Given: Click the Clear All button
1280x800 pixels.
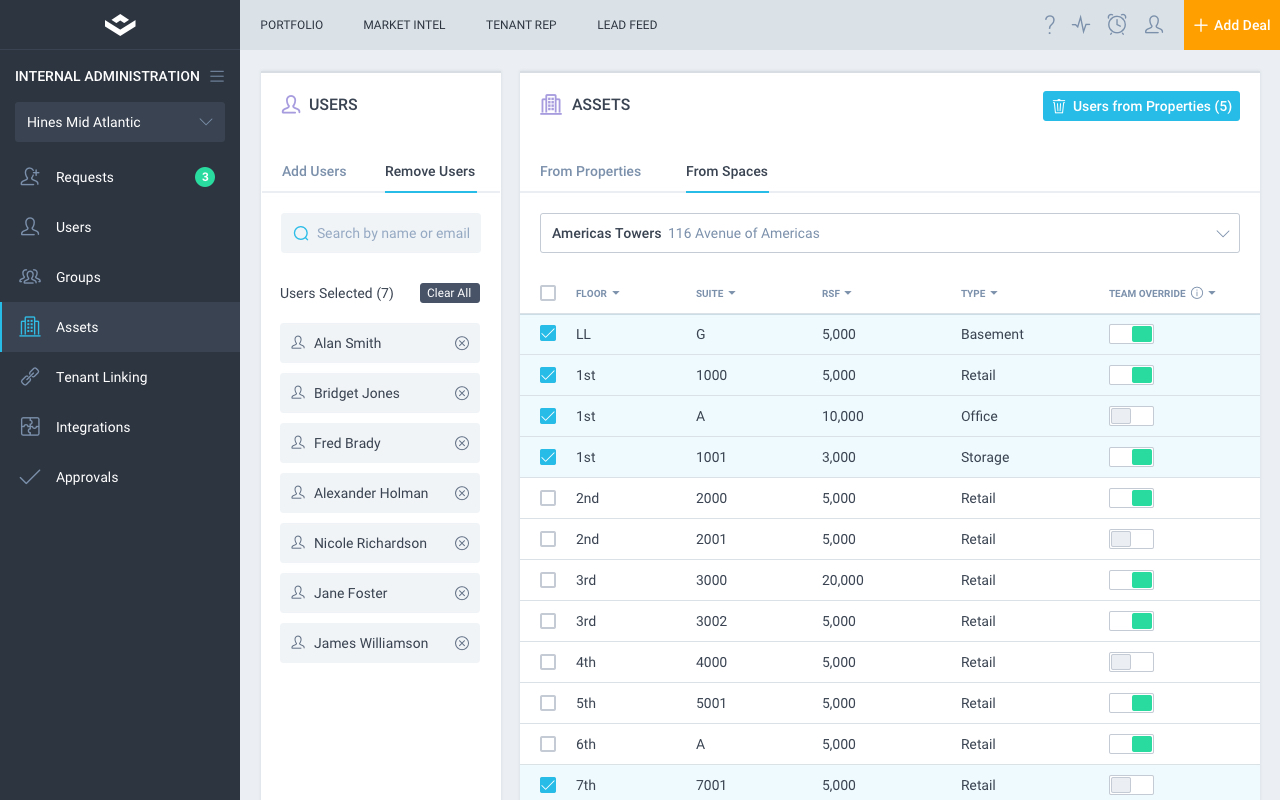Looking at the screenshot, I should point(449,293).
